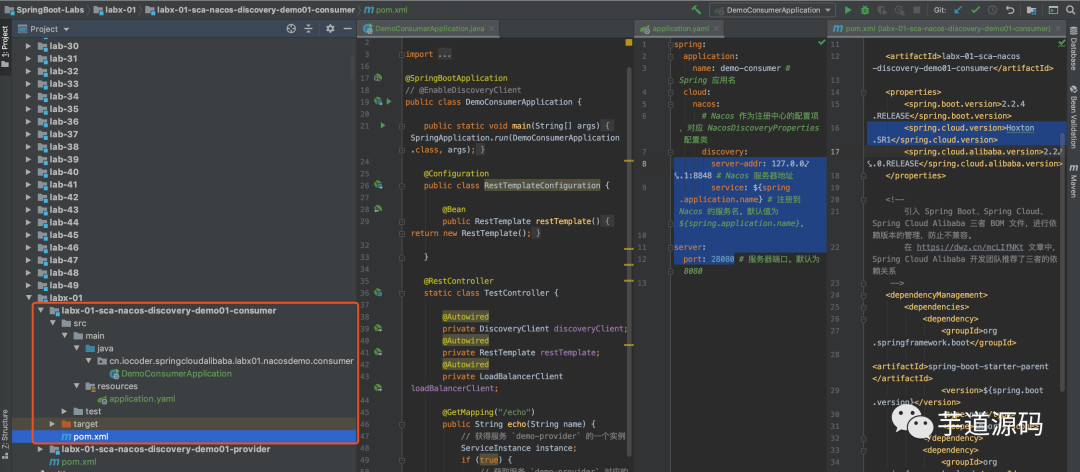
Task: Expand the target folder
Action: (53, 424)
